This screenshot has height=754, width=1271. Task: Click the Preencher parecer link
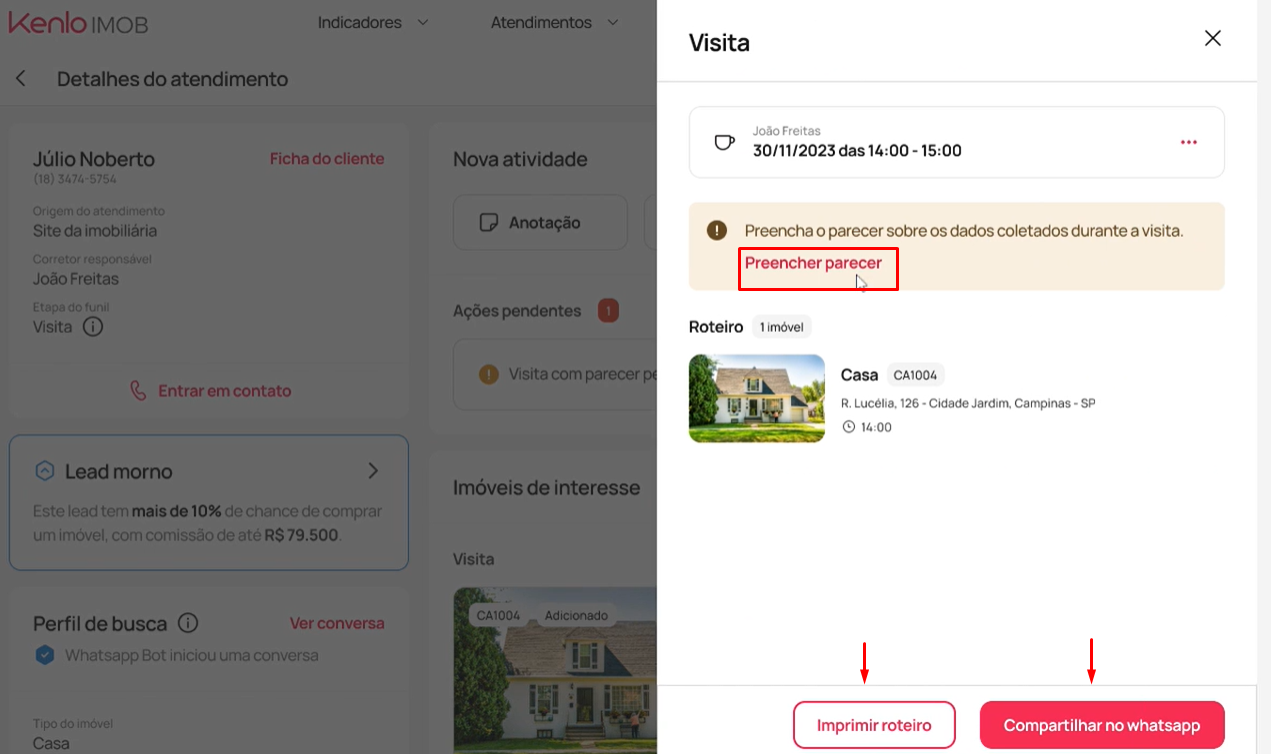point(813,263)
